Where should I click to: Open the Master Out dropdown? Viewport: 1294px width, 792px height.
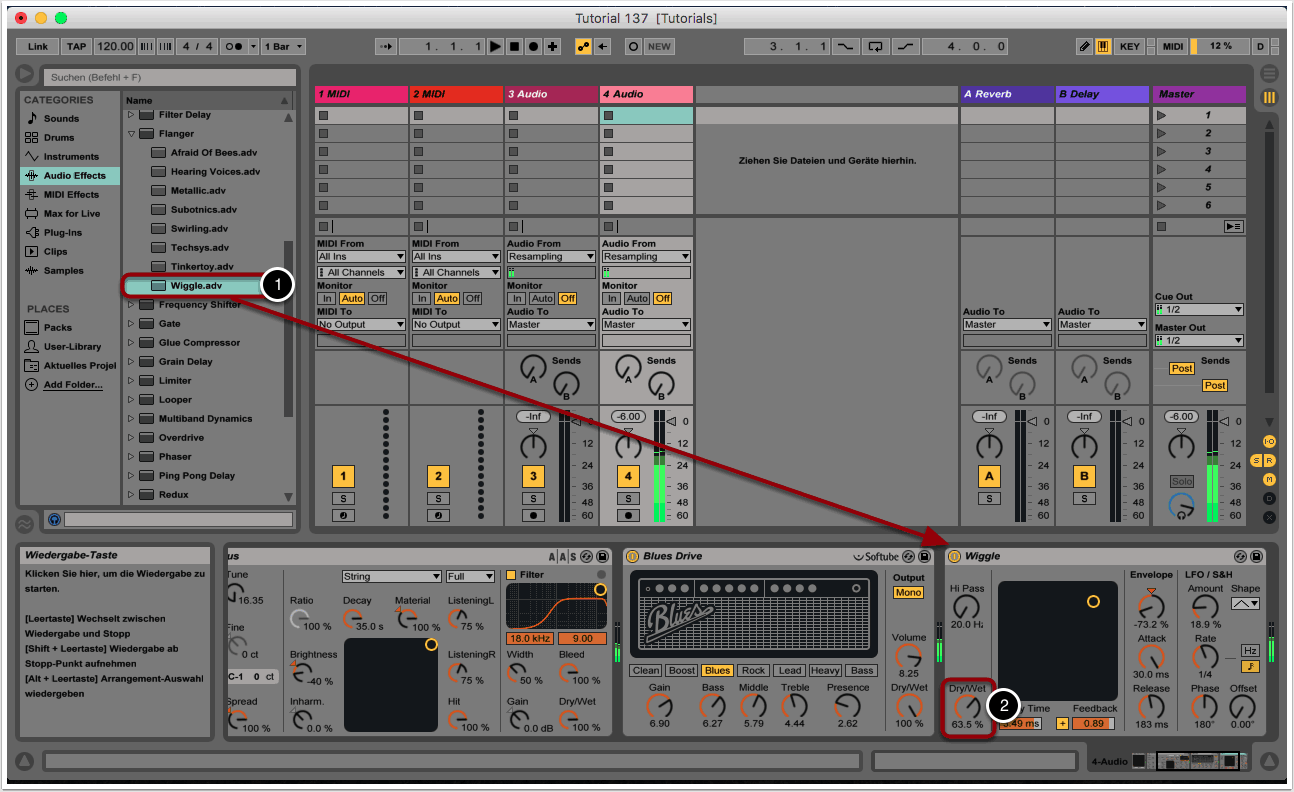click(x=1198, y=341)
